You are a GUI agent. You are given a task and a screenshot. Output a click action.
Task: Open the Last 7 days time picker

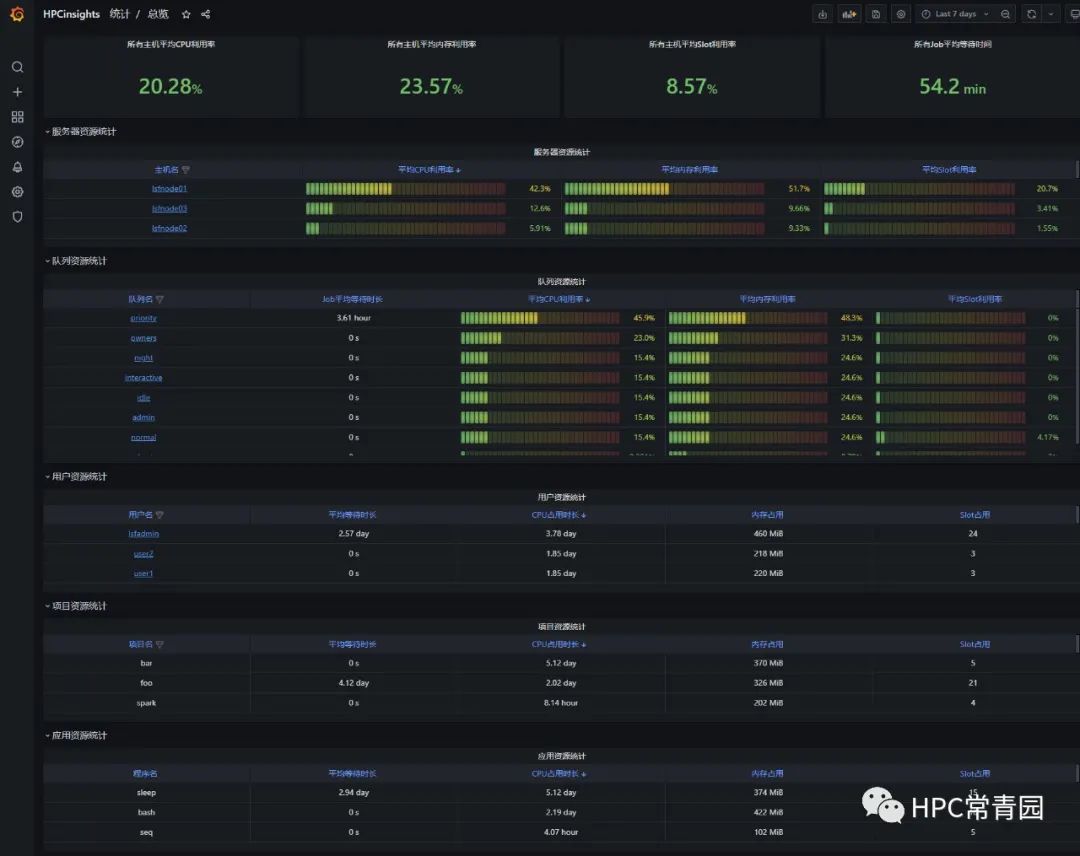[x=955, y=14]
